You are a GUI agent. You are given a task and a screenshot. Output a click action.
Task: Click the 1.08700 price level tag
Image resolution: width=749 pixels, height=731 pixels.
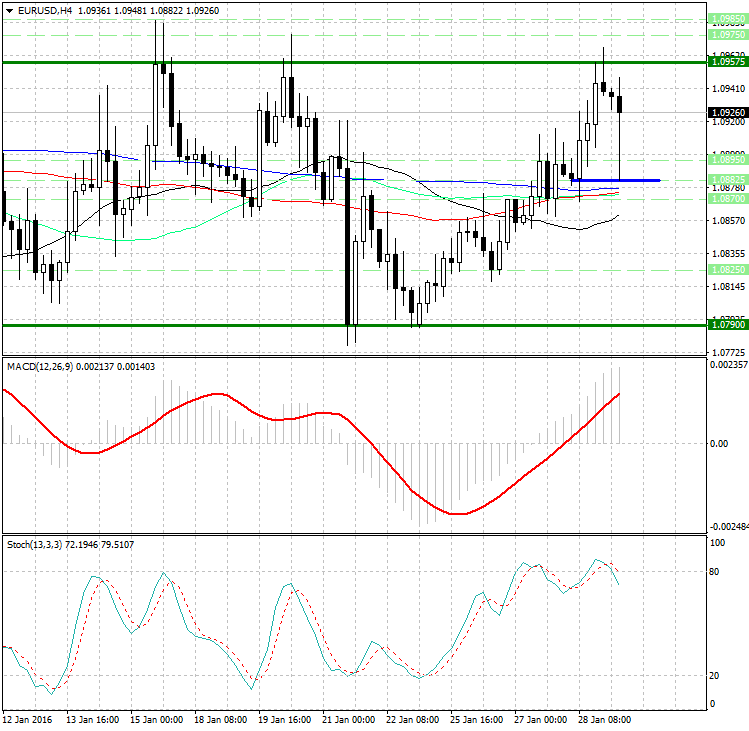coord(727,199)
